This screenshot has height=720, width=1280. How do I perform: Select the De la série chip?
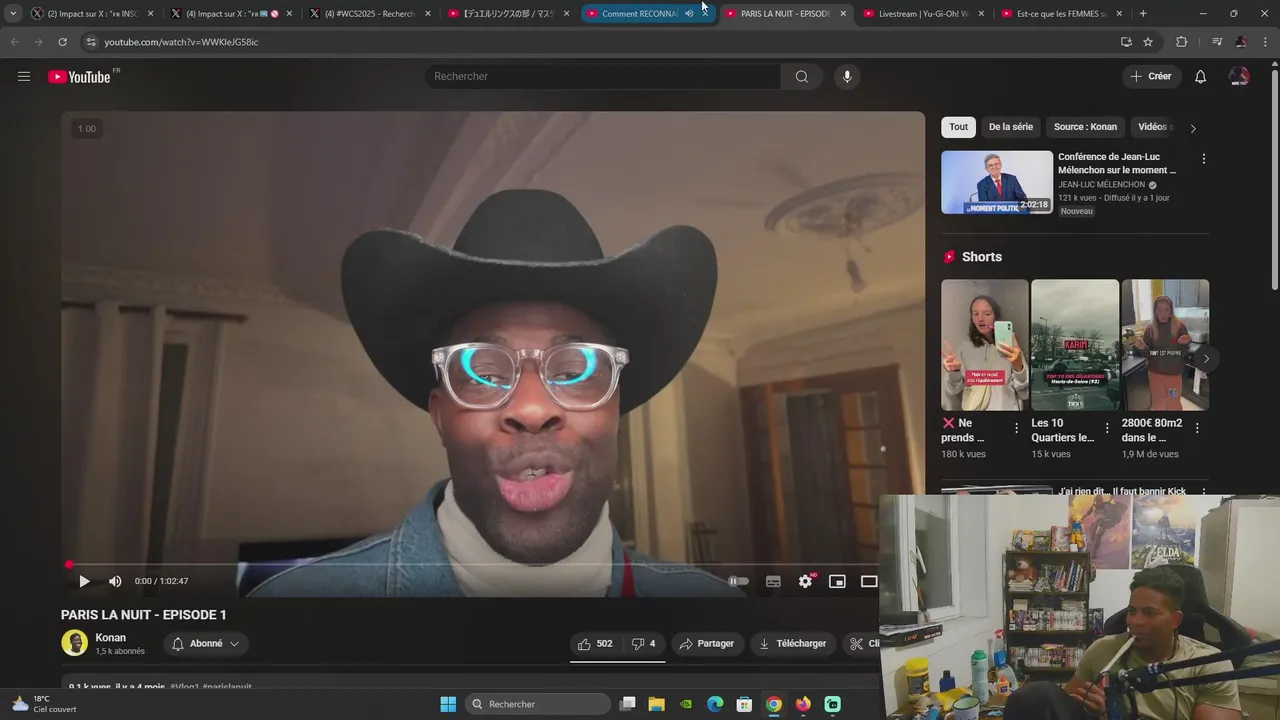point(1010,127)
